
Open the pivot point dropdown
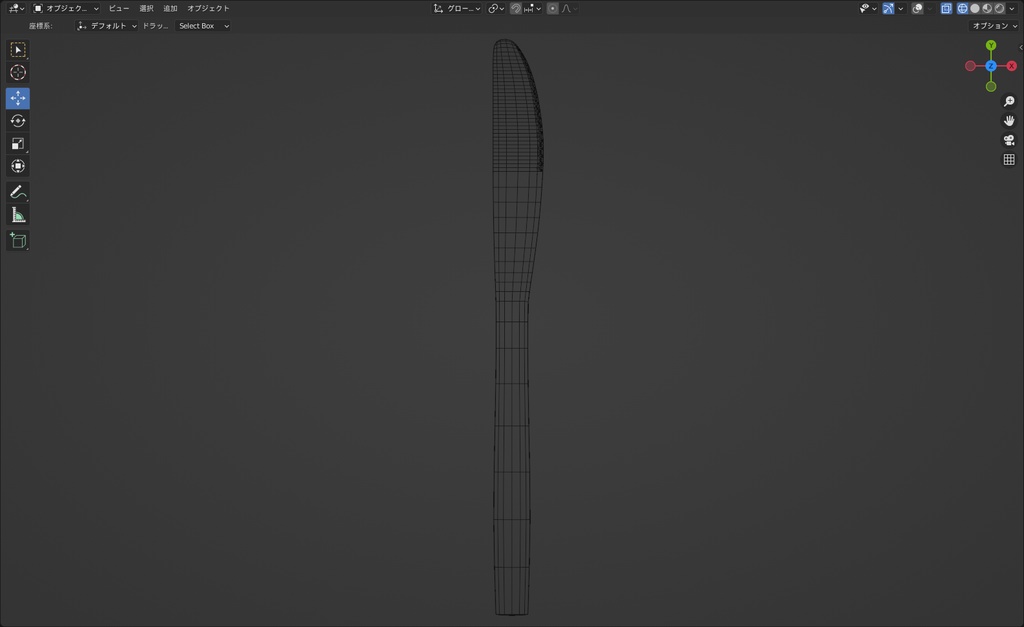(x=496, y=8)
